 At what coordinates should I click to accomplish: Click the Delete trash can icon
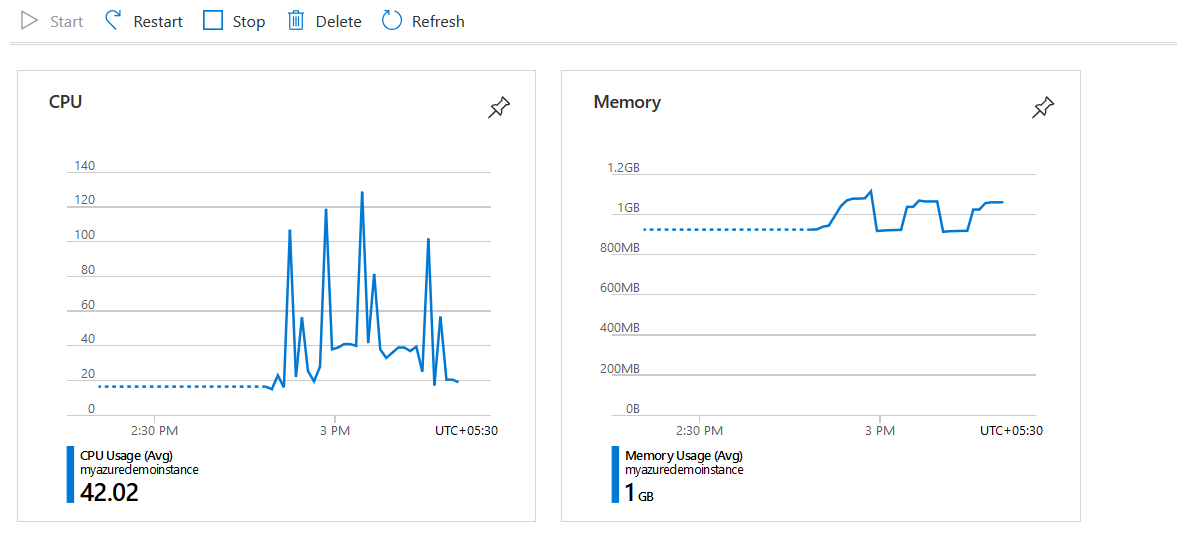click(296, 21)
